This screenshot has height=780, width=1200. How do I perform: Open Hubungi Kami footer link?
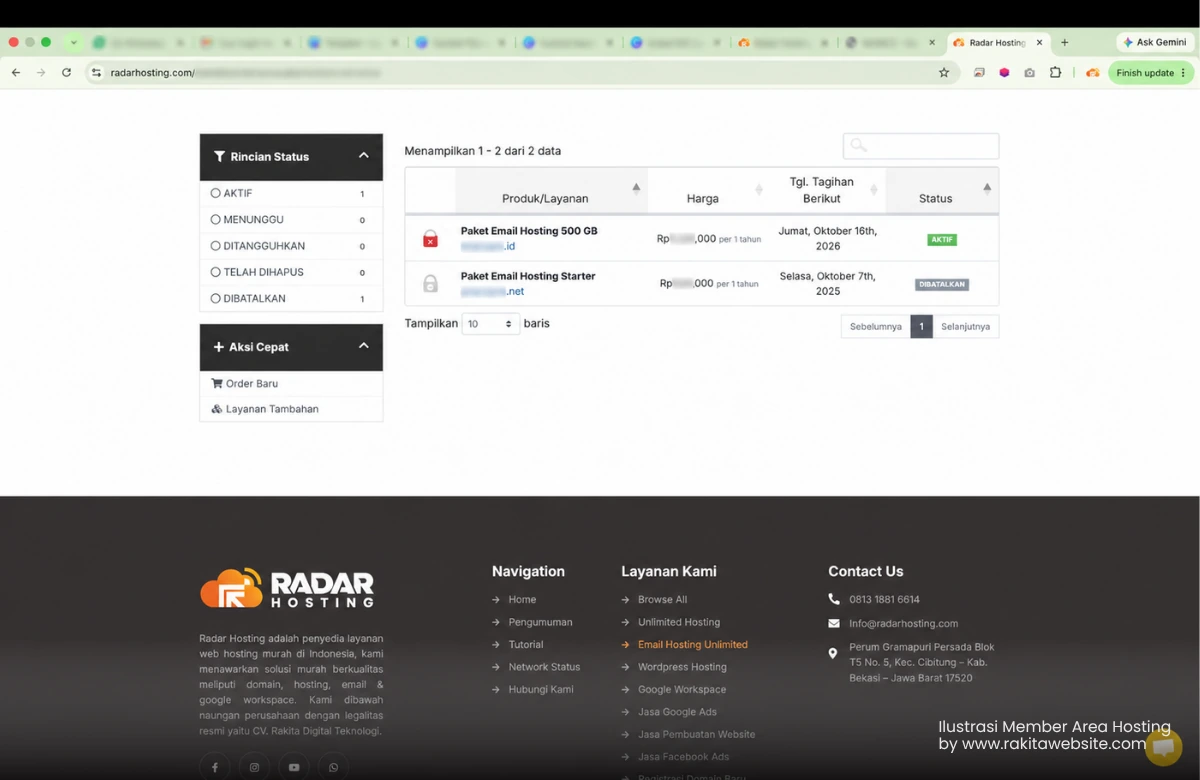coord(541,689)
